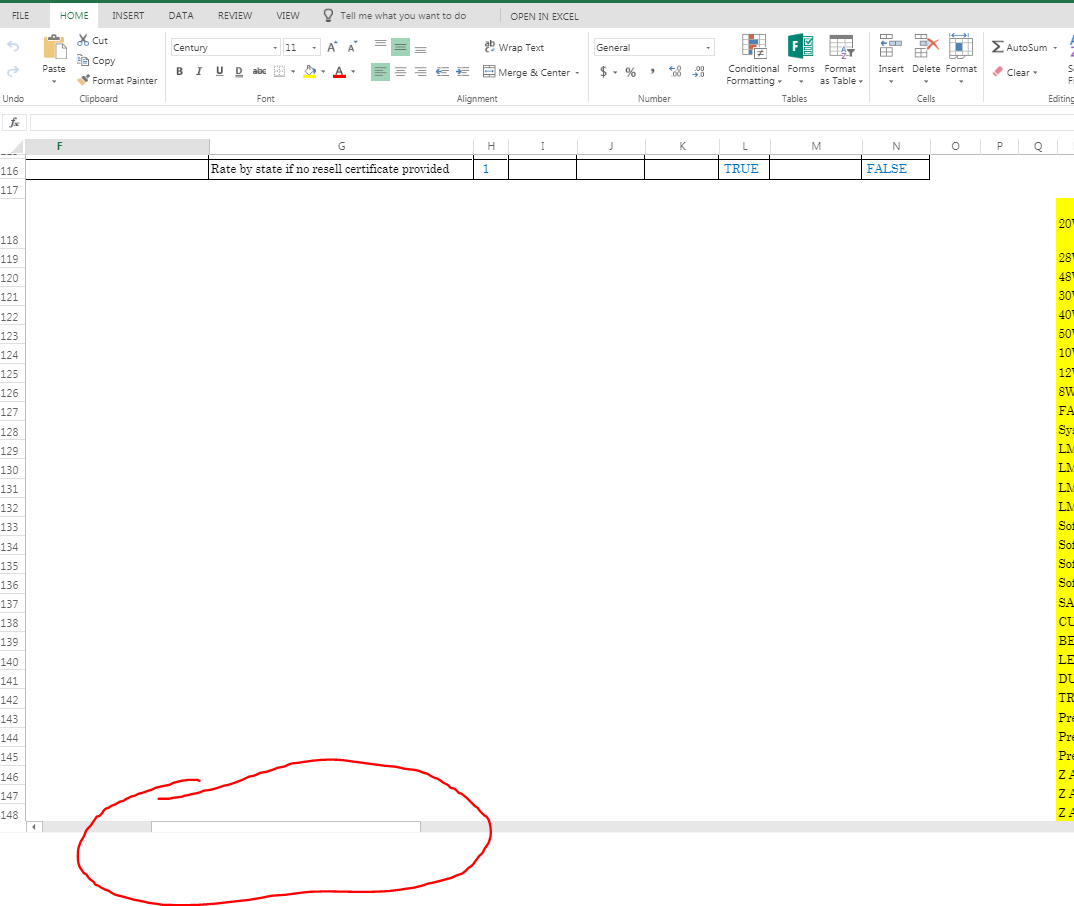Click the fx insert function icon
Viewport: 1074px width, 906px height.
(14, 123)
